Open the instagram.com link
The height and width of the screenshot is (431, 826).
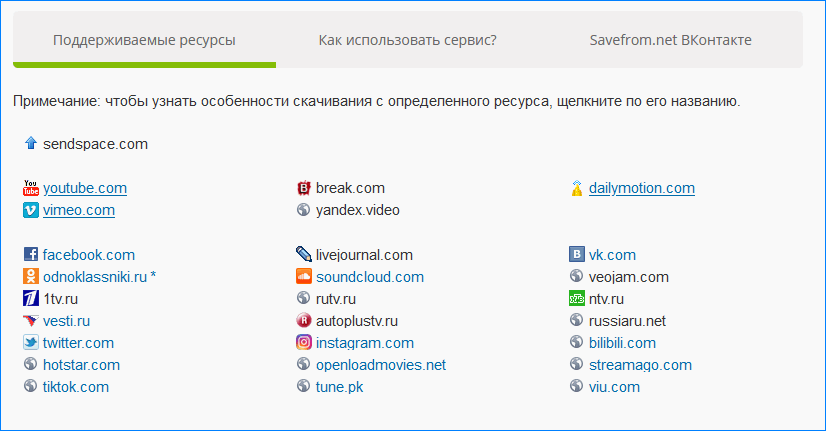pos(365,343)
